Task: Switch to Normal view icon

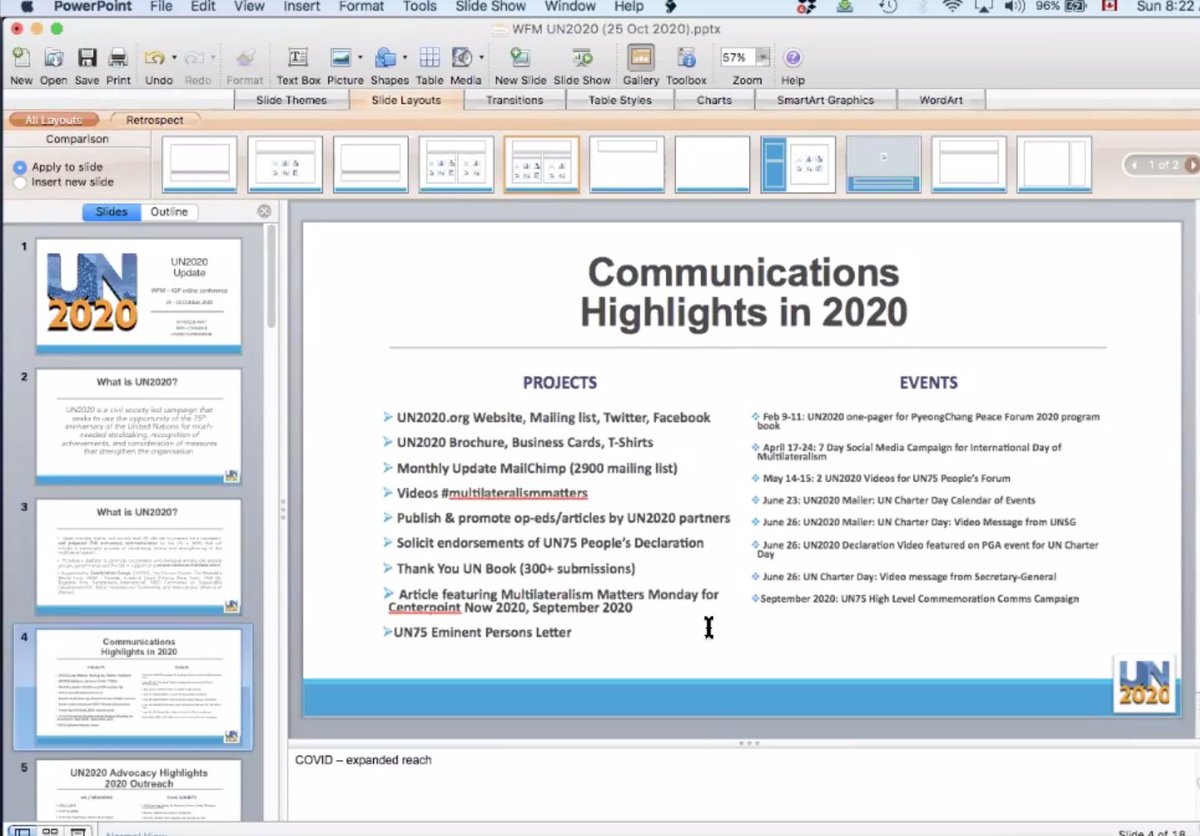Action: (21, 831)
